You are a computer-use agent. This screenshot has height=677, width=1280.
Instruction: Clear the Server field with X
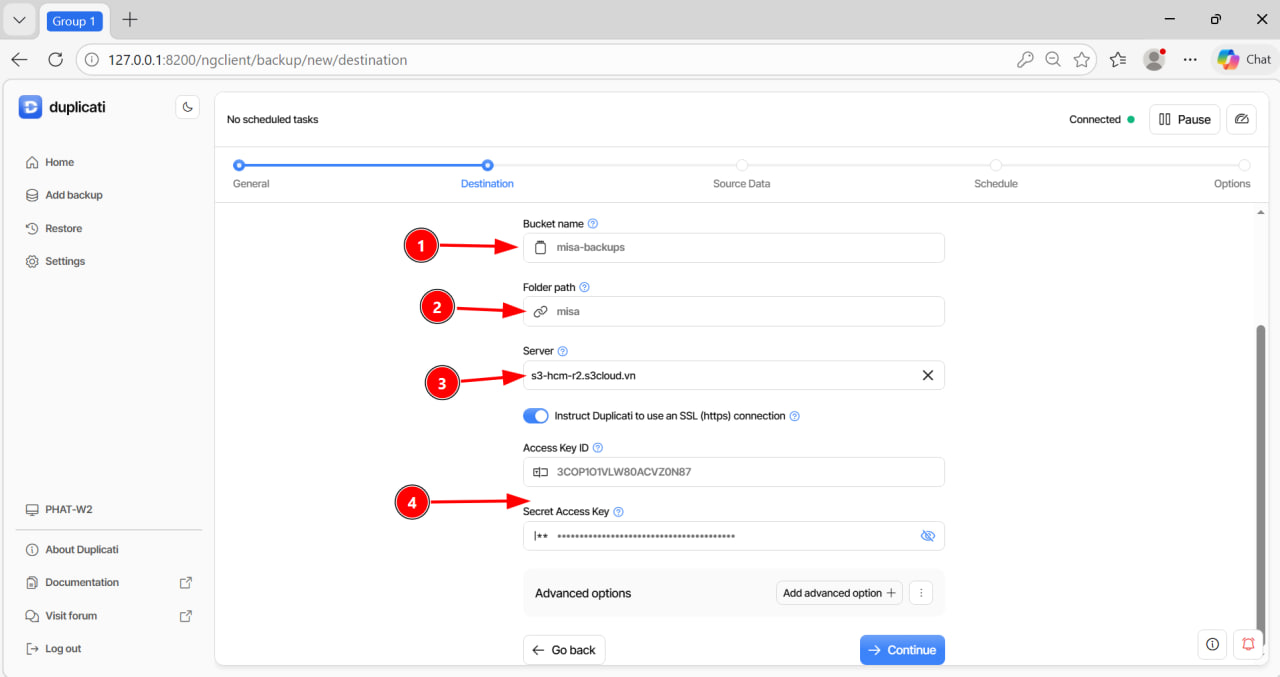coord(927,375)
